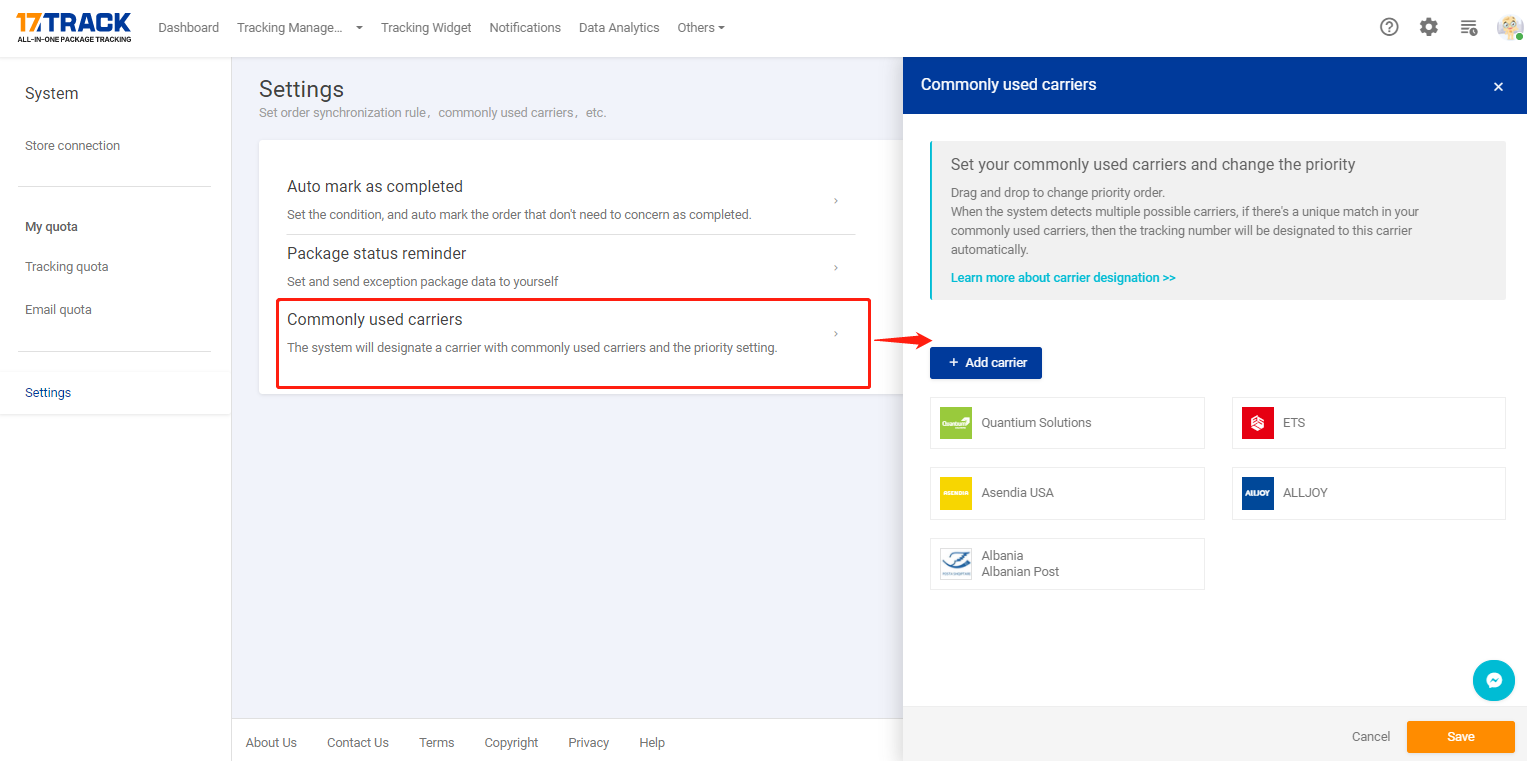Viewport: 1527px width, 761px height.
Task: Open Learn more about carrier designation link
Action: [x=1063, y=277]
